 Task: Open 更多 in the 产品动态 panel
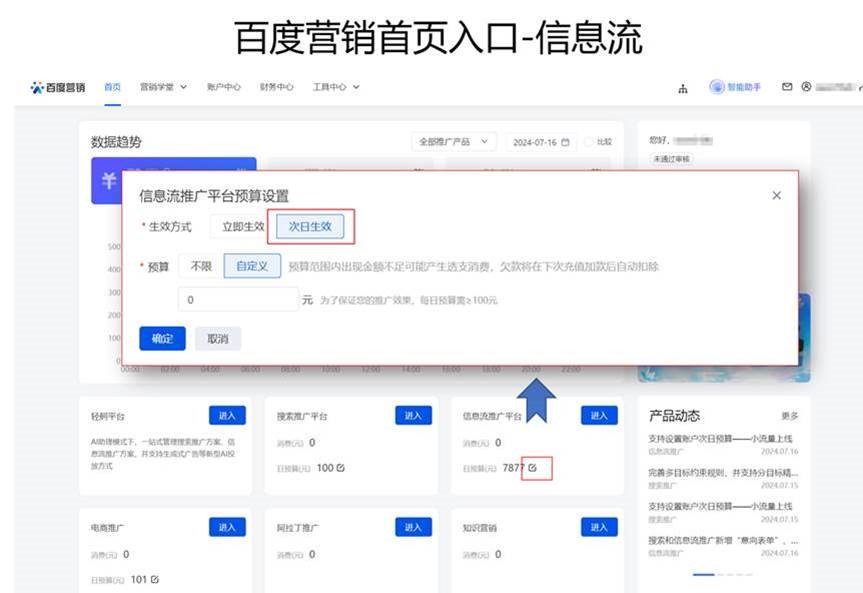(790, 416)
